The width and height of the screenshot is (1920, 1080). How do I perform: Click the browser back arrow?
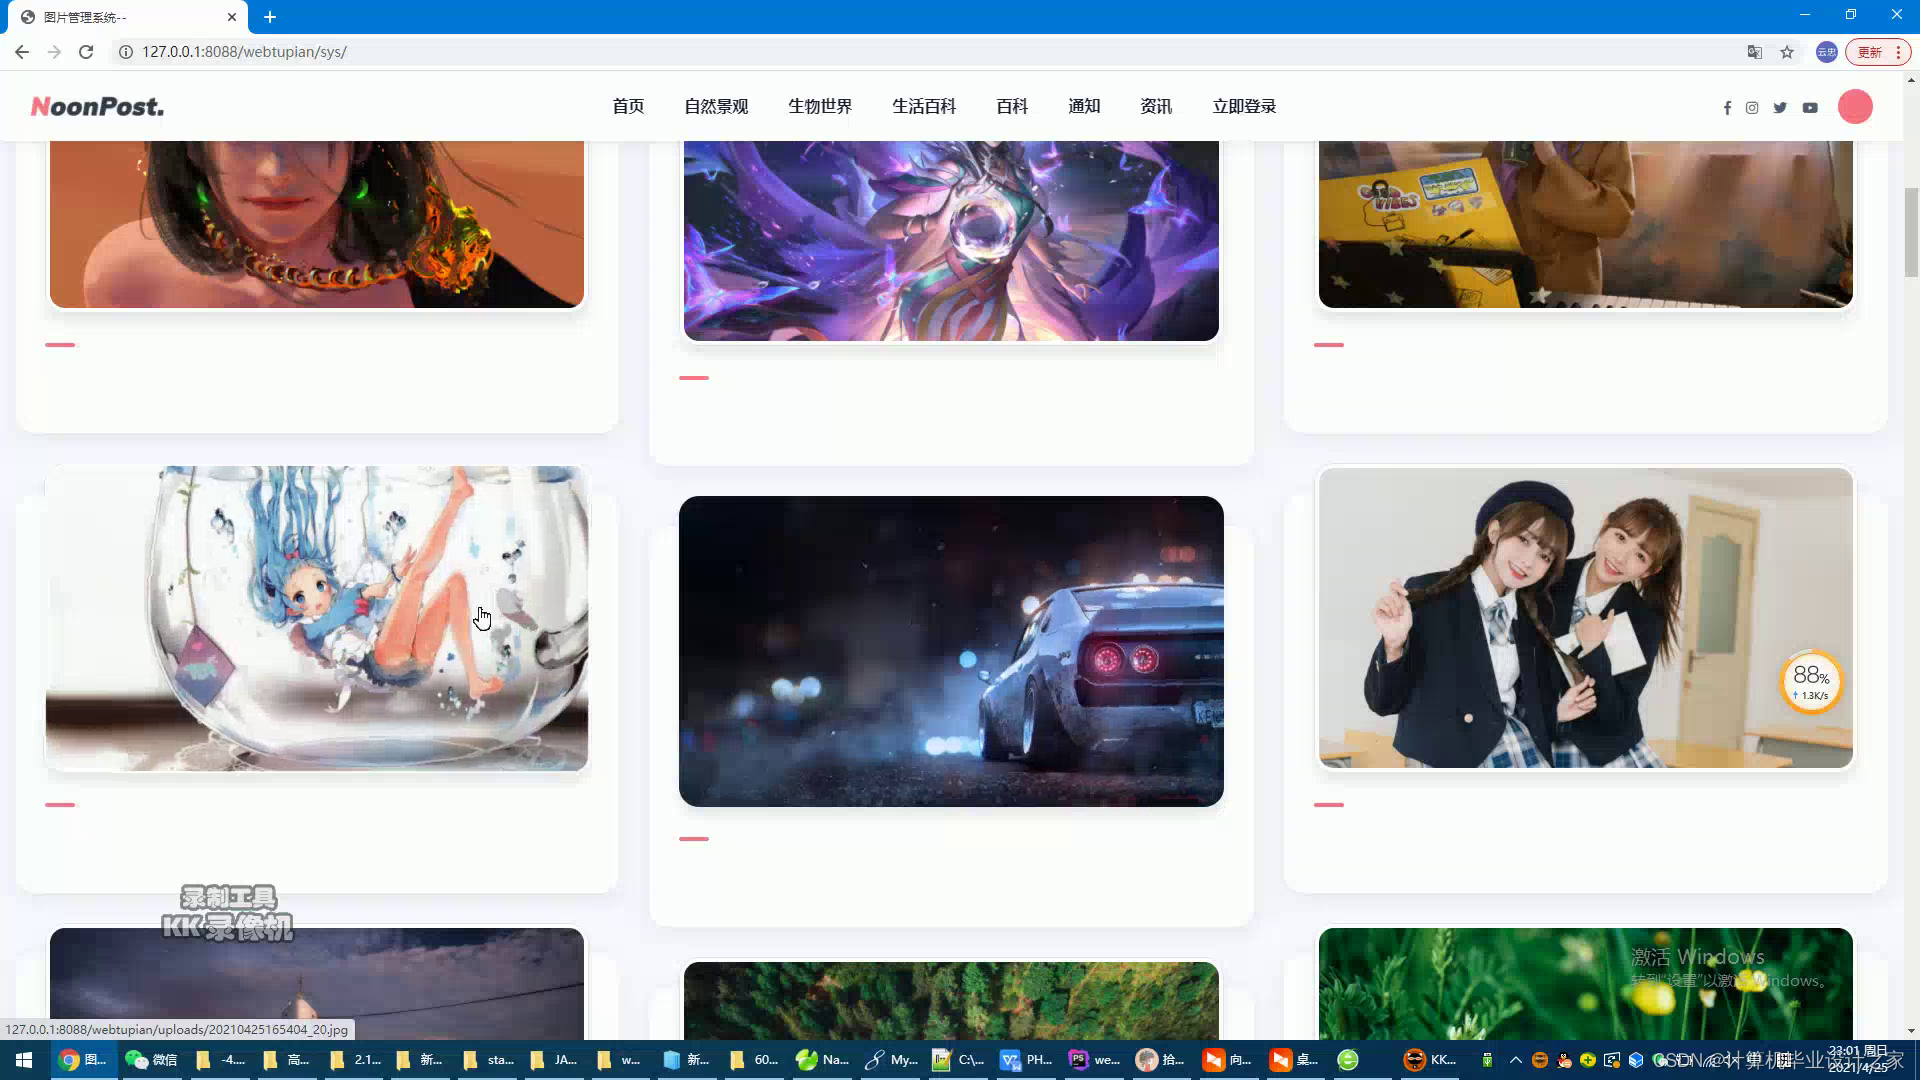click(22, 52)
